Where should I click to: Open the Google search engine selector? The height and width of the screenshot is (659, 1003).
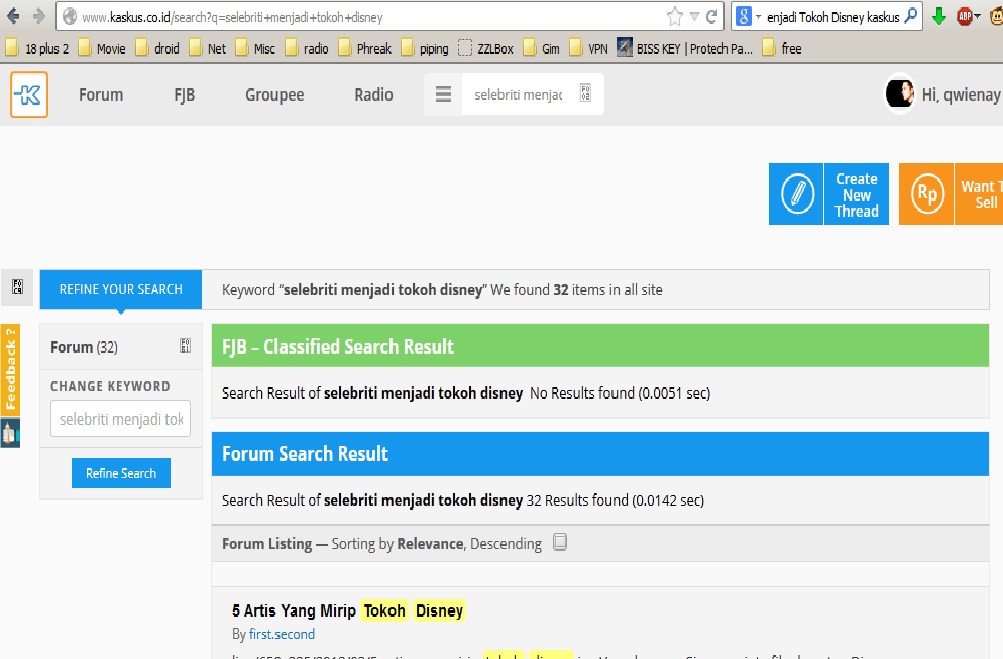coord(747,17)
